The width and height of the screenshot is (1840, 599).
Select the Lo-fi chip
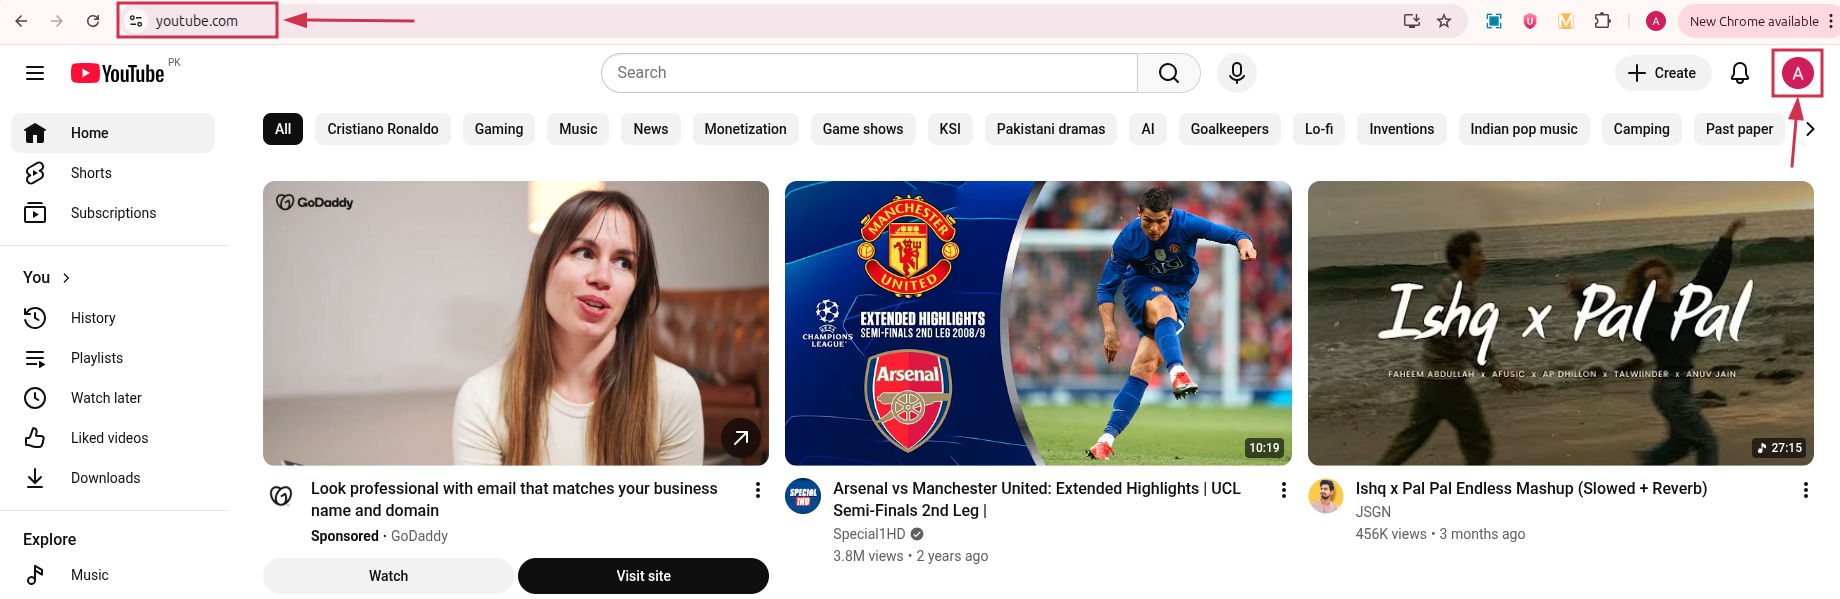(x=1319, y=129)
